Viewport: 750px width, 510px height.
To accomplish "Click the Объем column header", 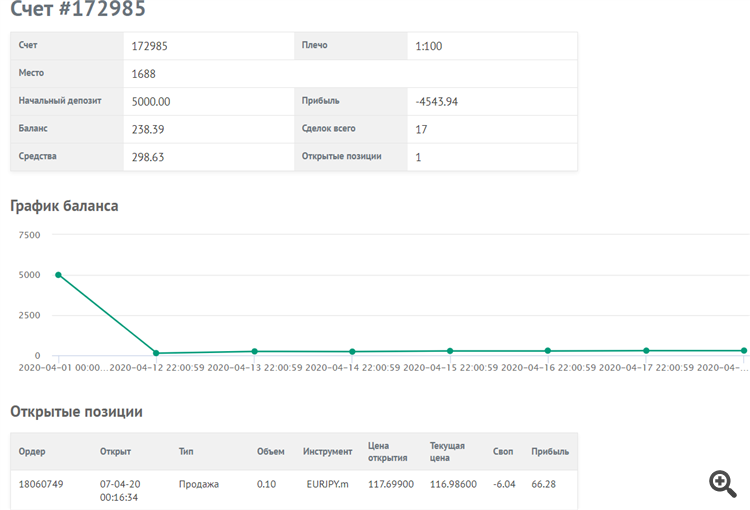I will coord(270,451).
